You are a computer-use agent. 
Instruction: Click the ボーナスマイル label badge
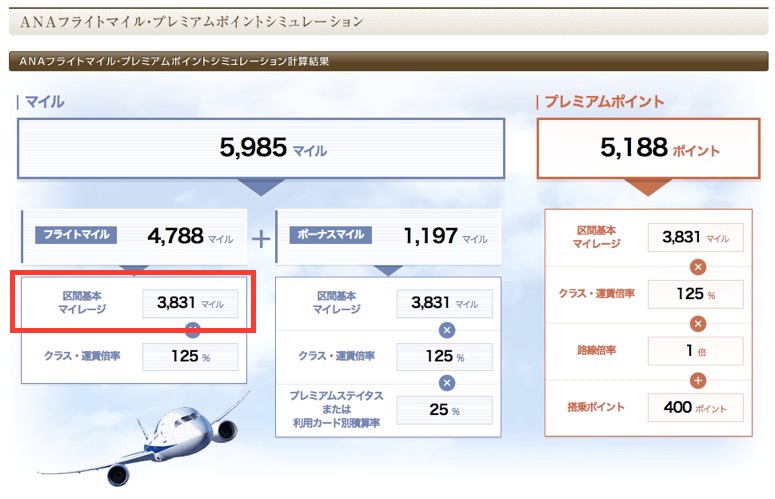click(330, 236)
